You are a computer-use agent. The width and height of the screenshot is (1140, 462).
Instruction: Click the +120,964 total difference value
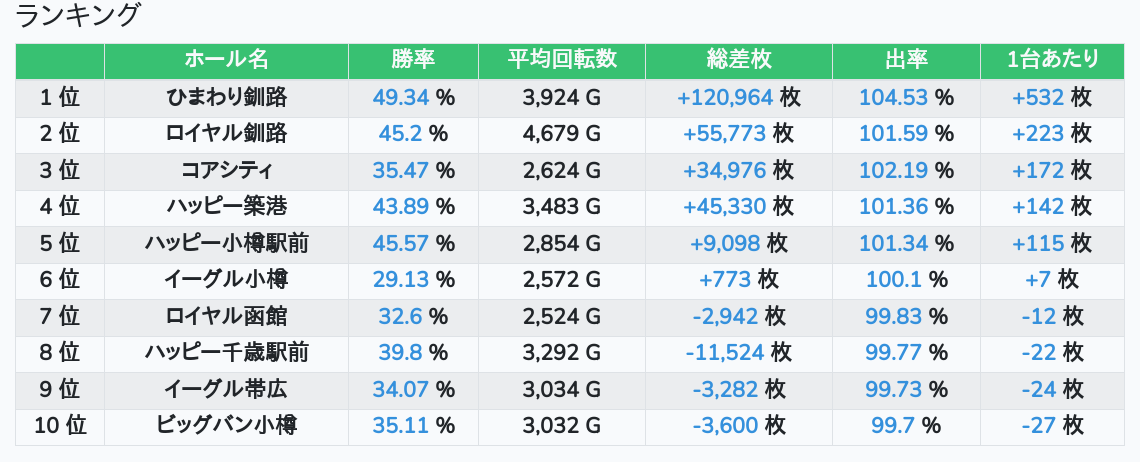coord(725,98)
